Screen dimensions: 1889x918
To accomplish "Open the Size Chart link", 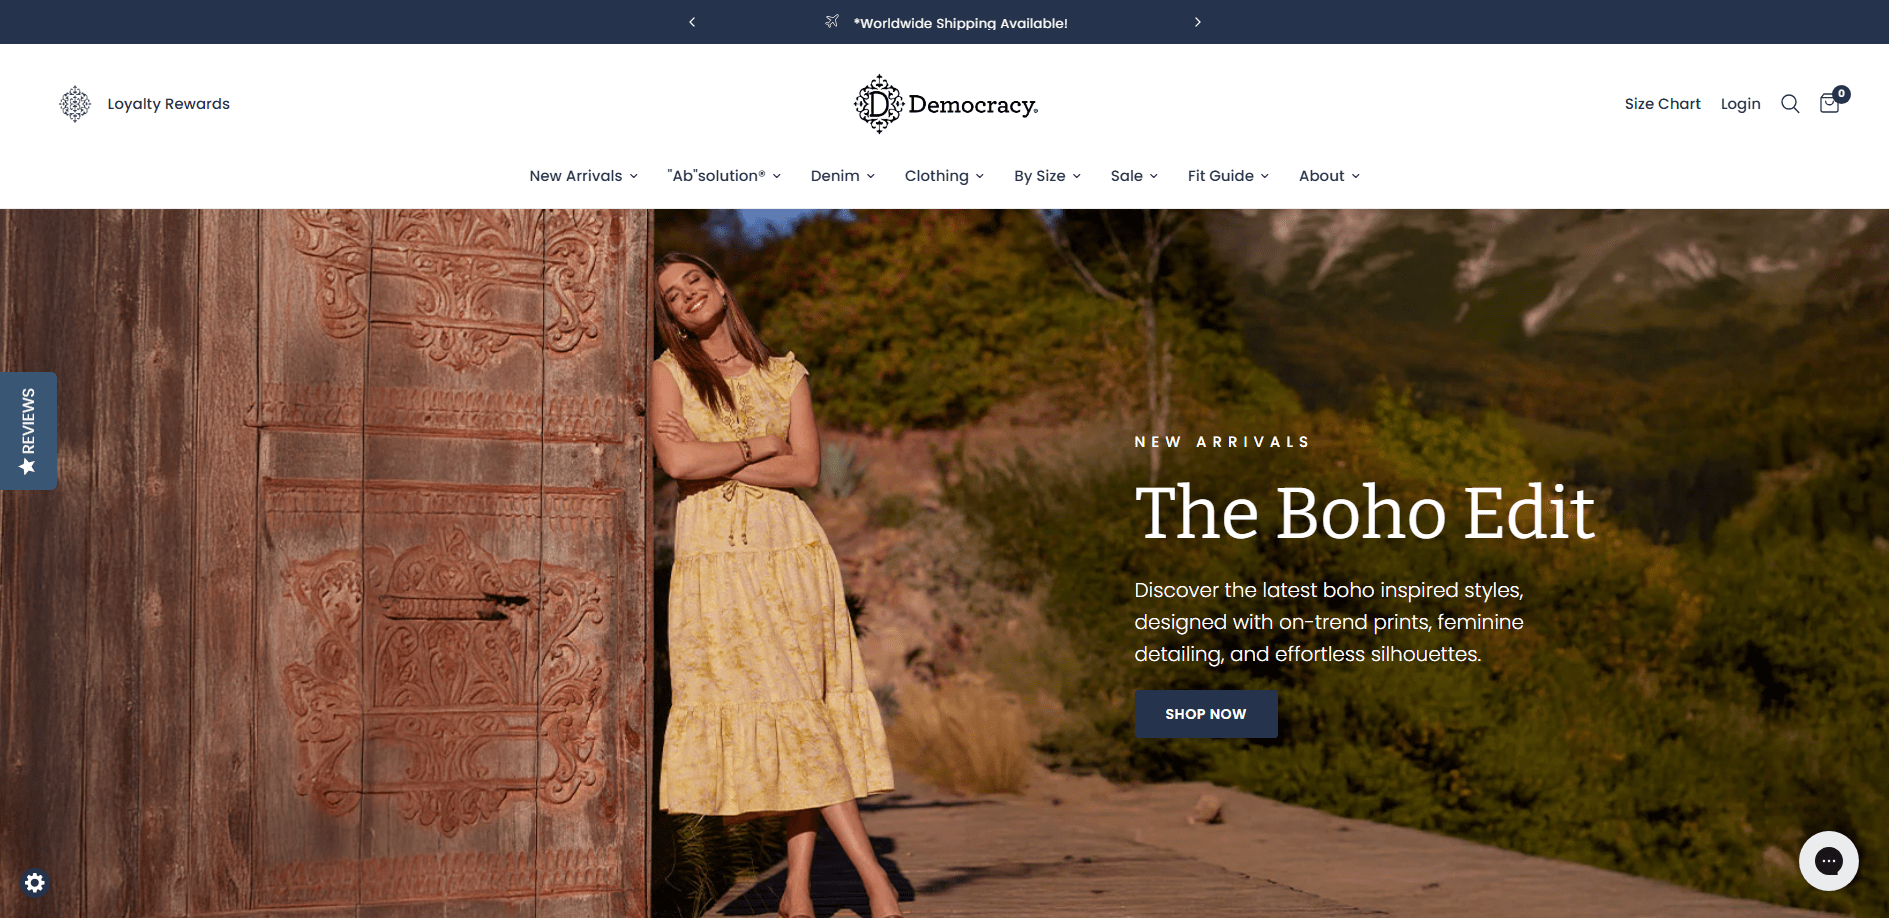I will [1662, 104].
